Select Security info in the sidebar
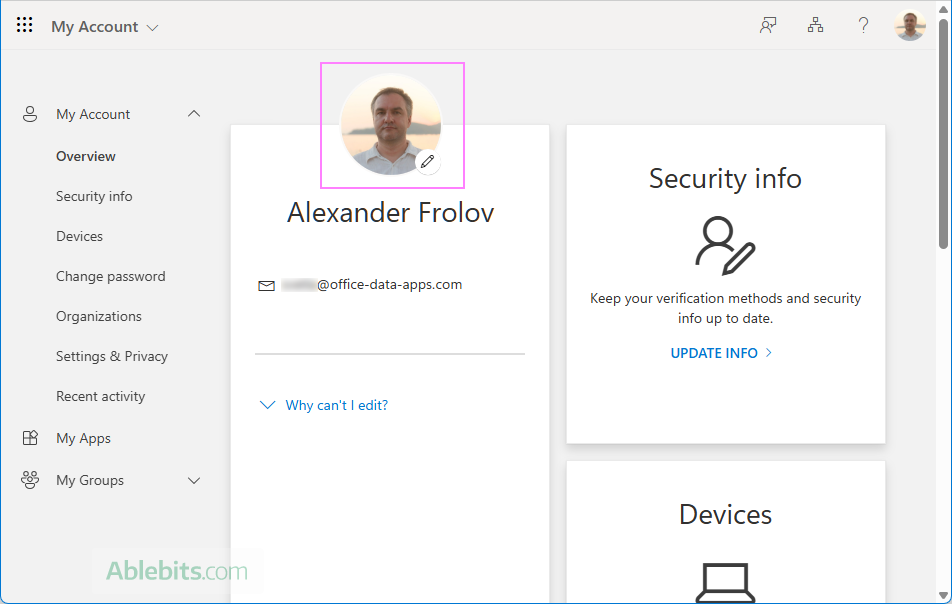The height and width of the screenshot is (604, 952). coord(94,196)
